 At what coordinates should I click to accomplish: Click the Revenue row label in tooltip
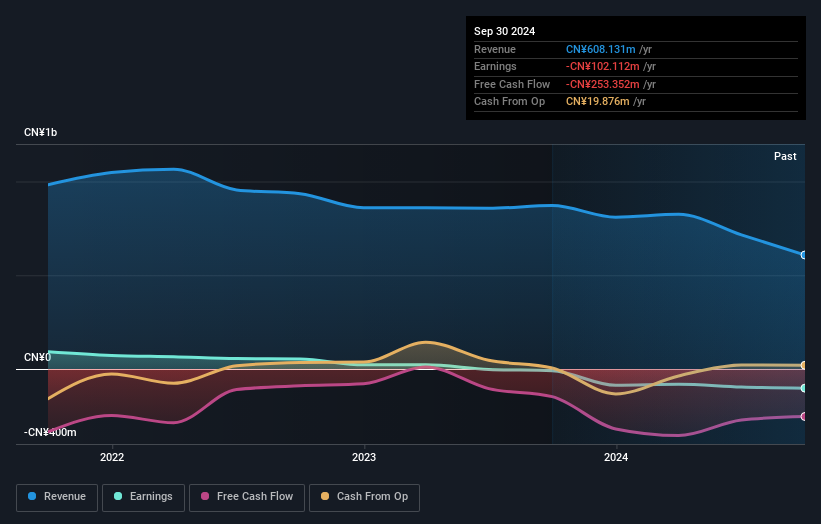pos(495,49)
